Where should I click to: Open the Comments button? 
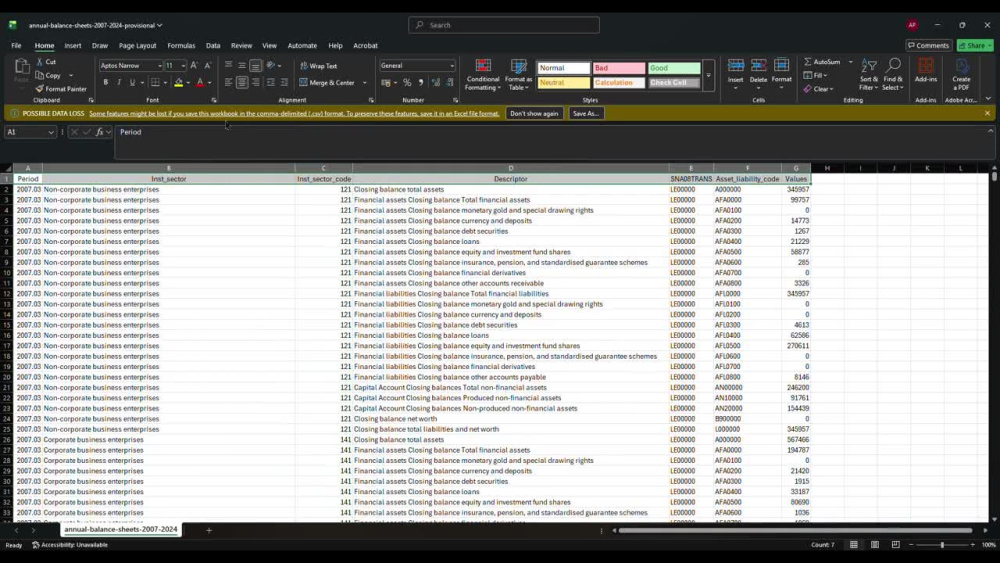coord(929,45)
